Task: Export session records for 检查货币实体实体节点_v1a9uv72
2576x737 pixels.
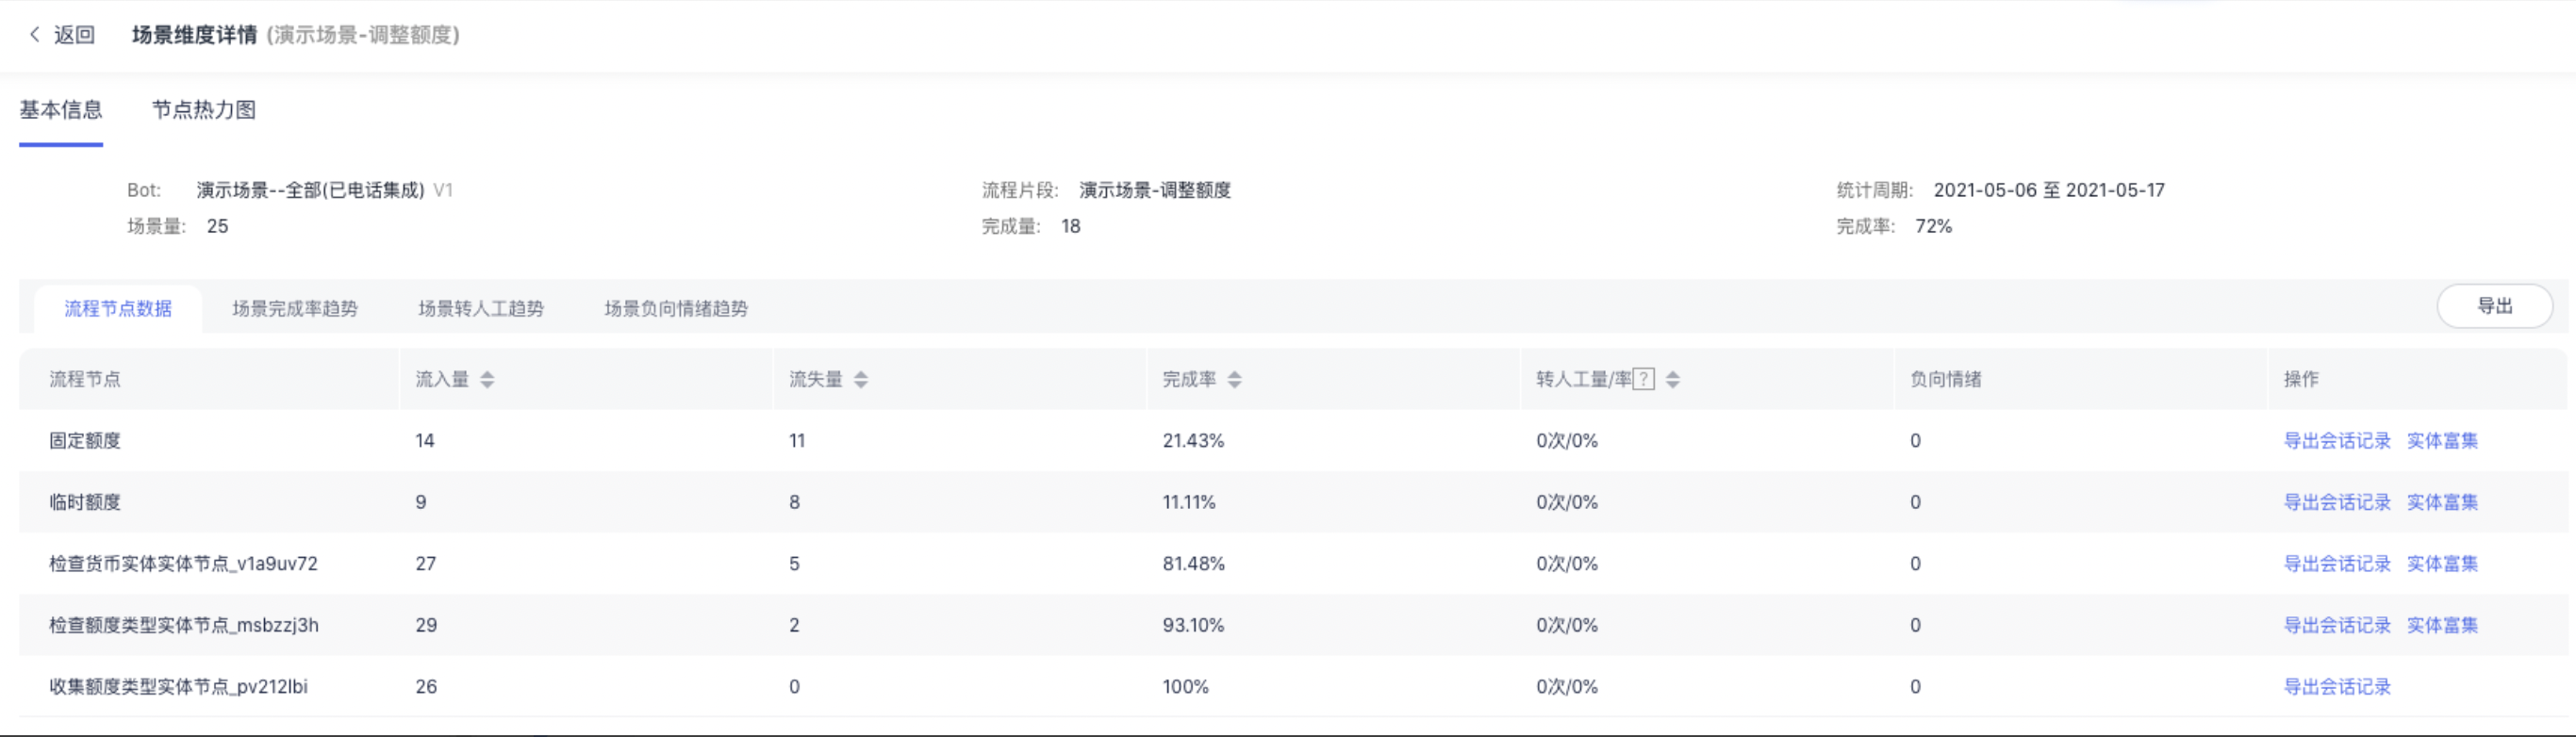Action: [2337, 564]
